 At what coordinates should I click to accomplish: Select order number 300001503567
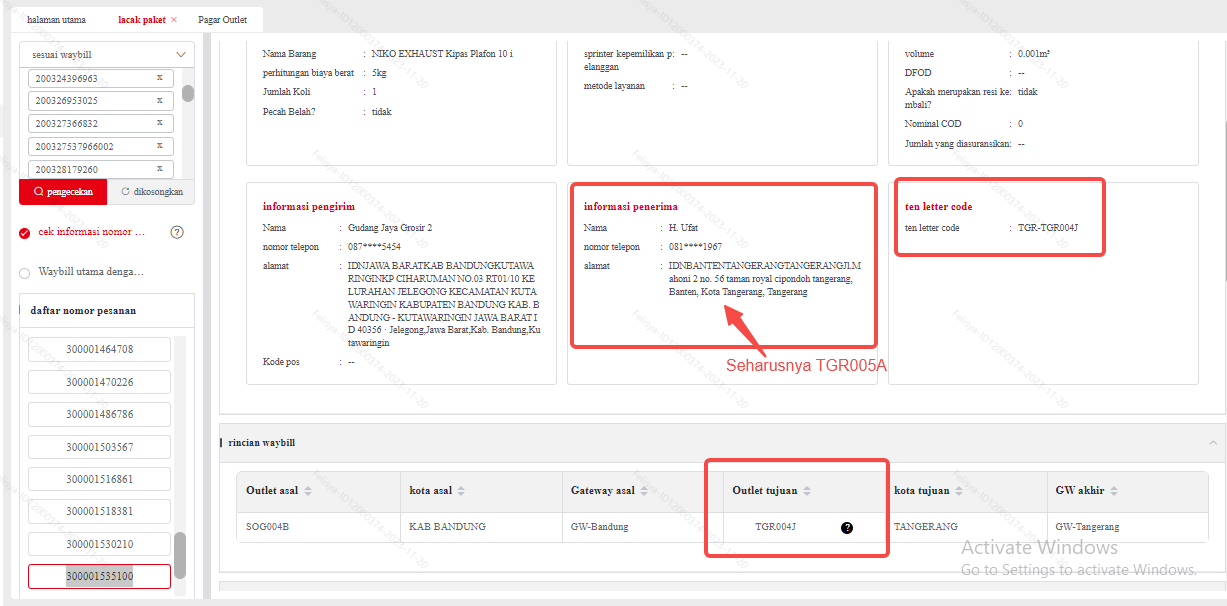pos(99,447)
